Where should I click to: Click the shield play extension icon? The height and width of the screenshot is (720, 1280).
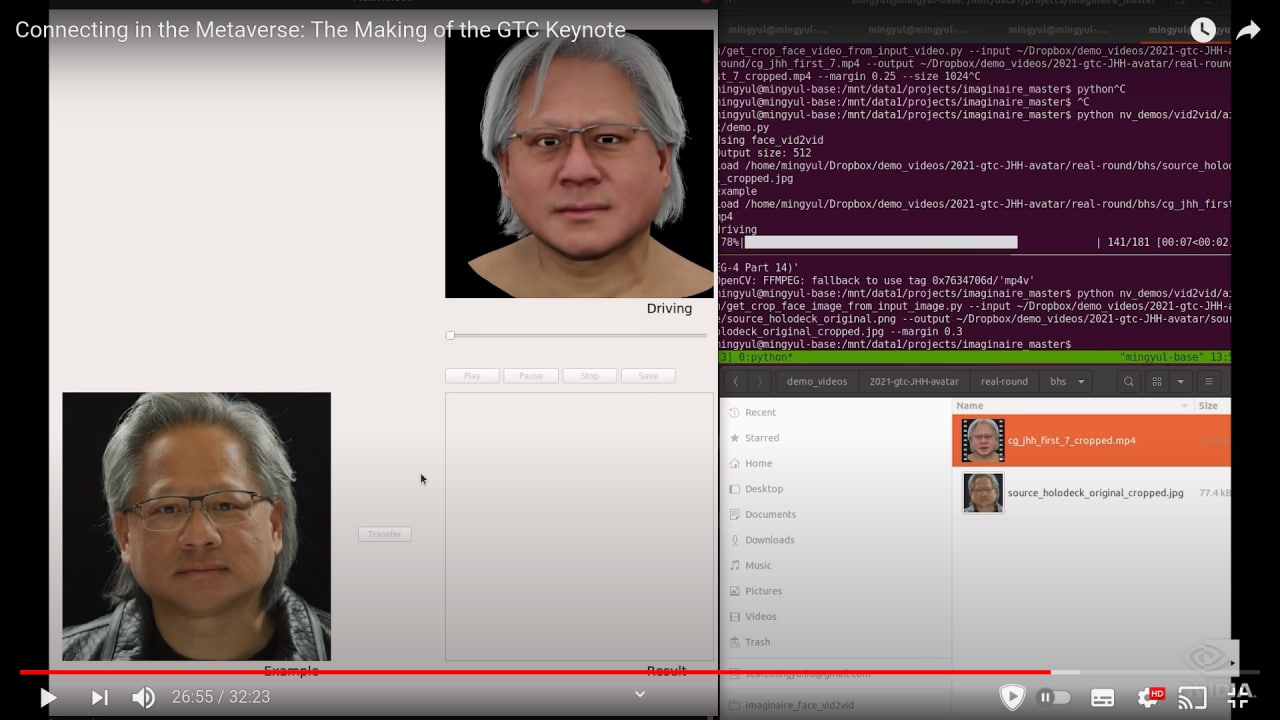pos(1012,697)
